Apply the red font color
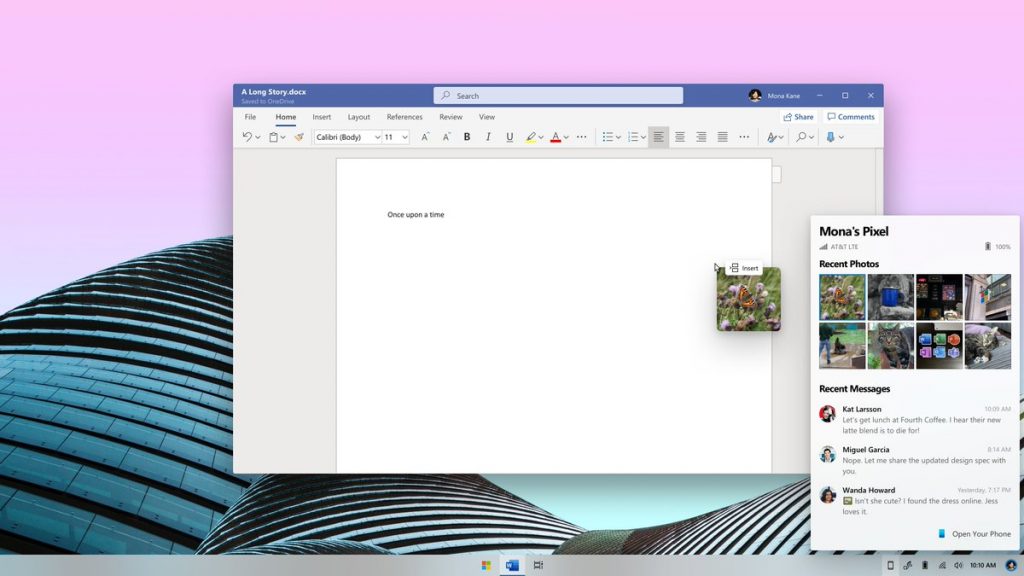This screenshot has width=1024, height=576. point(555,136)
